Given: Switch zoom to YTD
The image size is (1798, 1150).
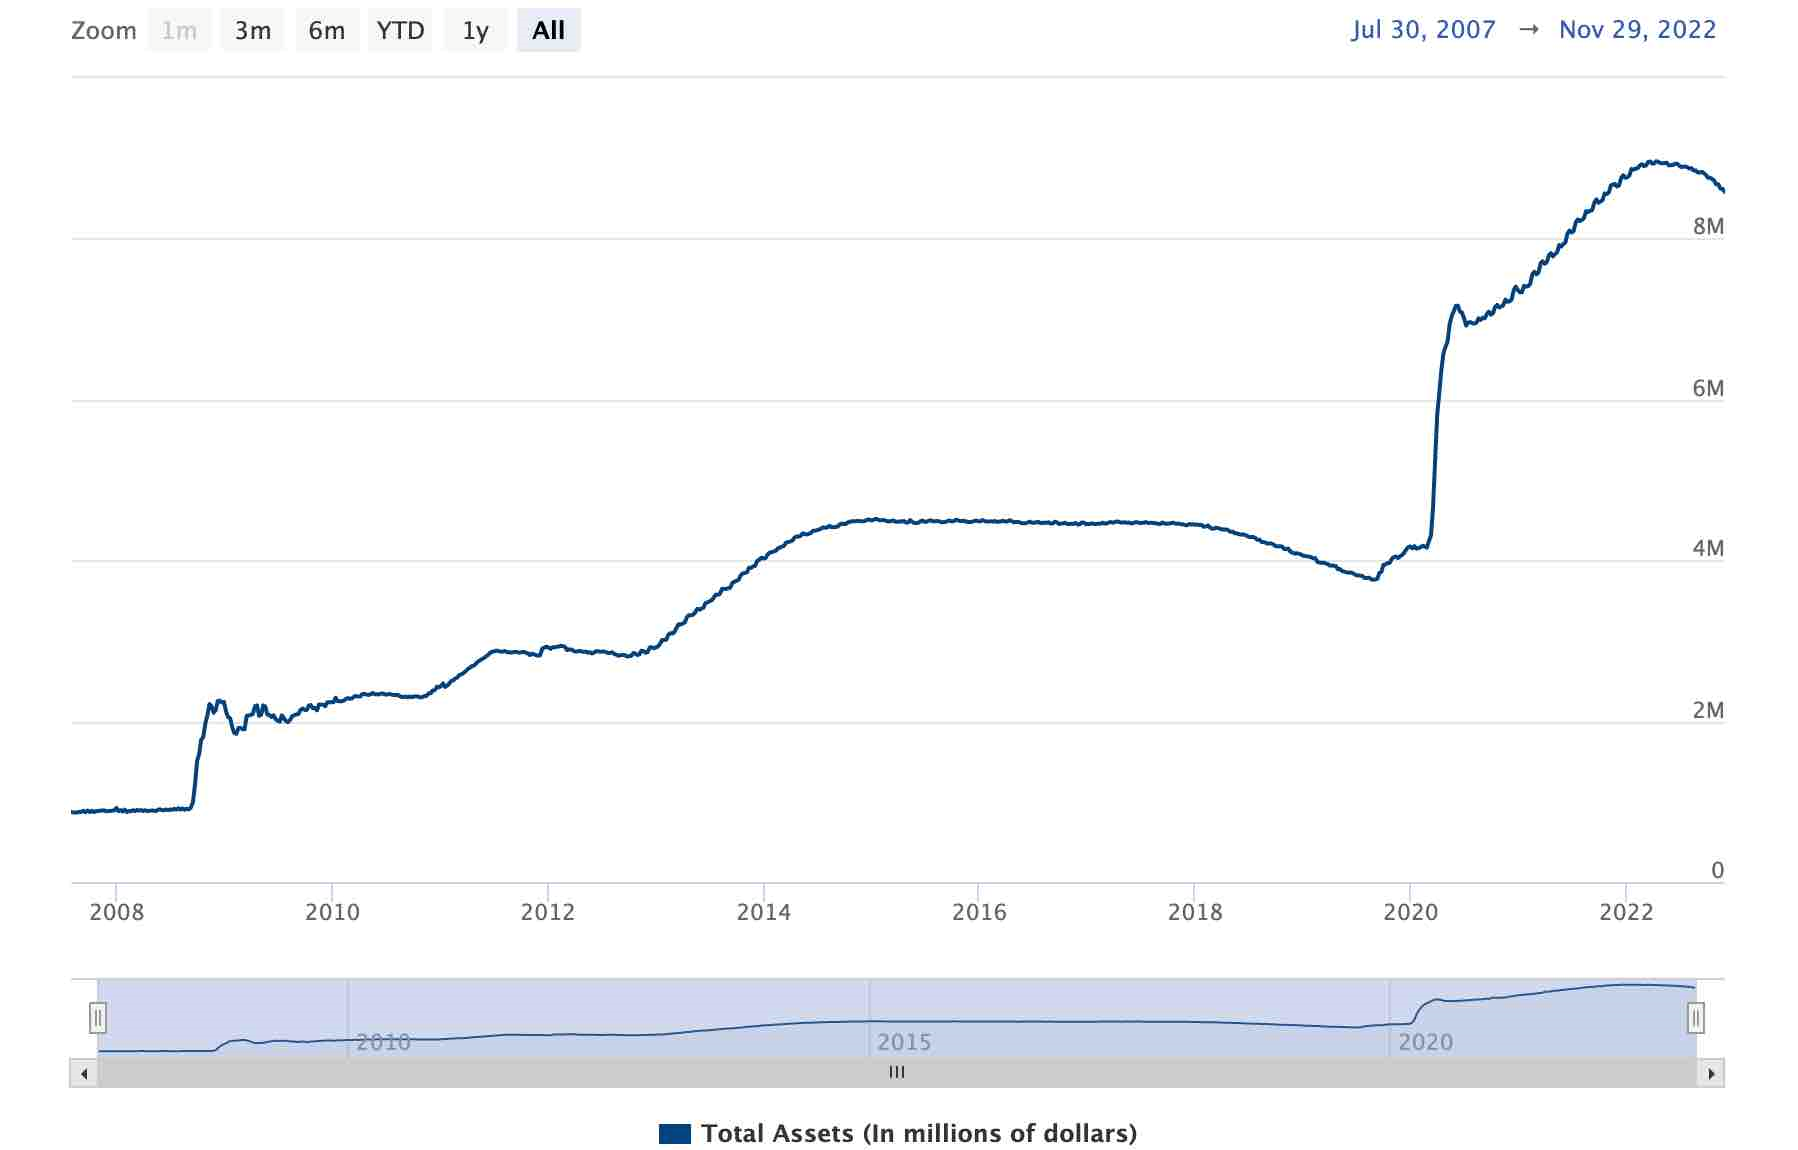Looking at the screenshot, I should pyautogui.click(x=400, y=31).
